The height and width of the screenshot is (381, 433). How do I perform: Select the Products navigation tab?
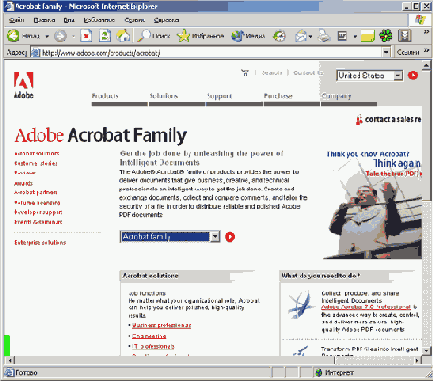[x=105, y=96]
